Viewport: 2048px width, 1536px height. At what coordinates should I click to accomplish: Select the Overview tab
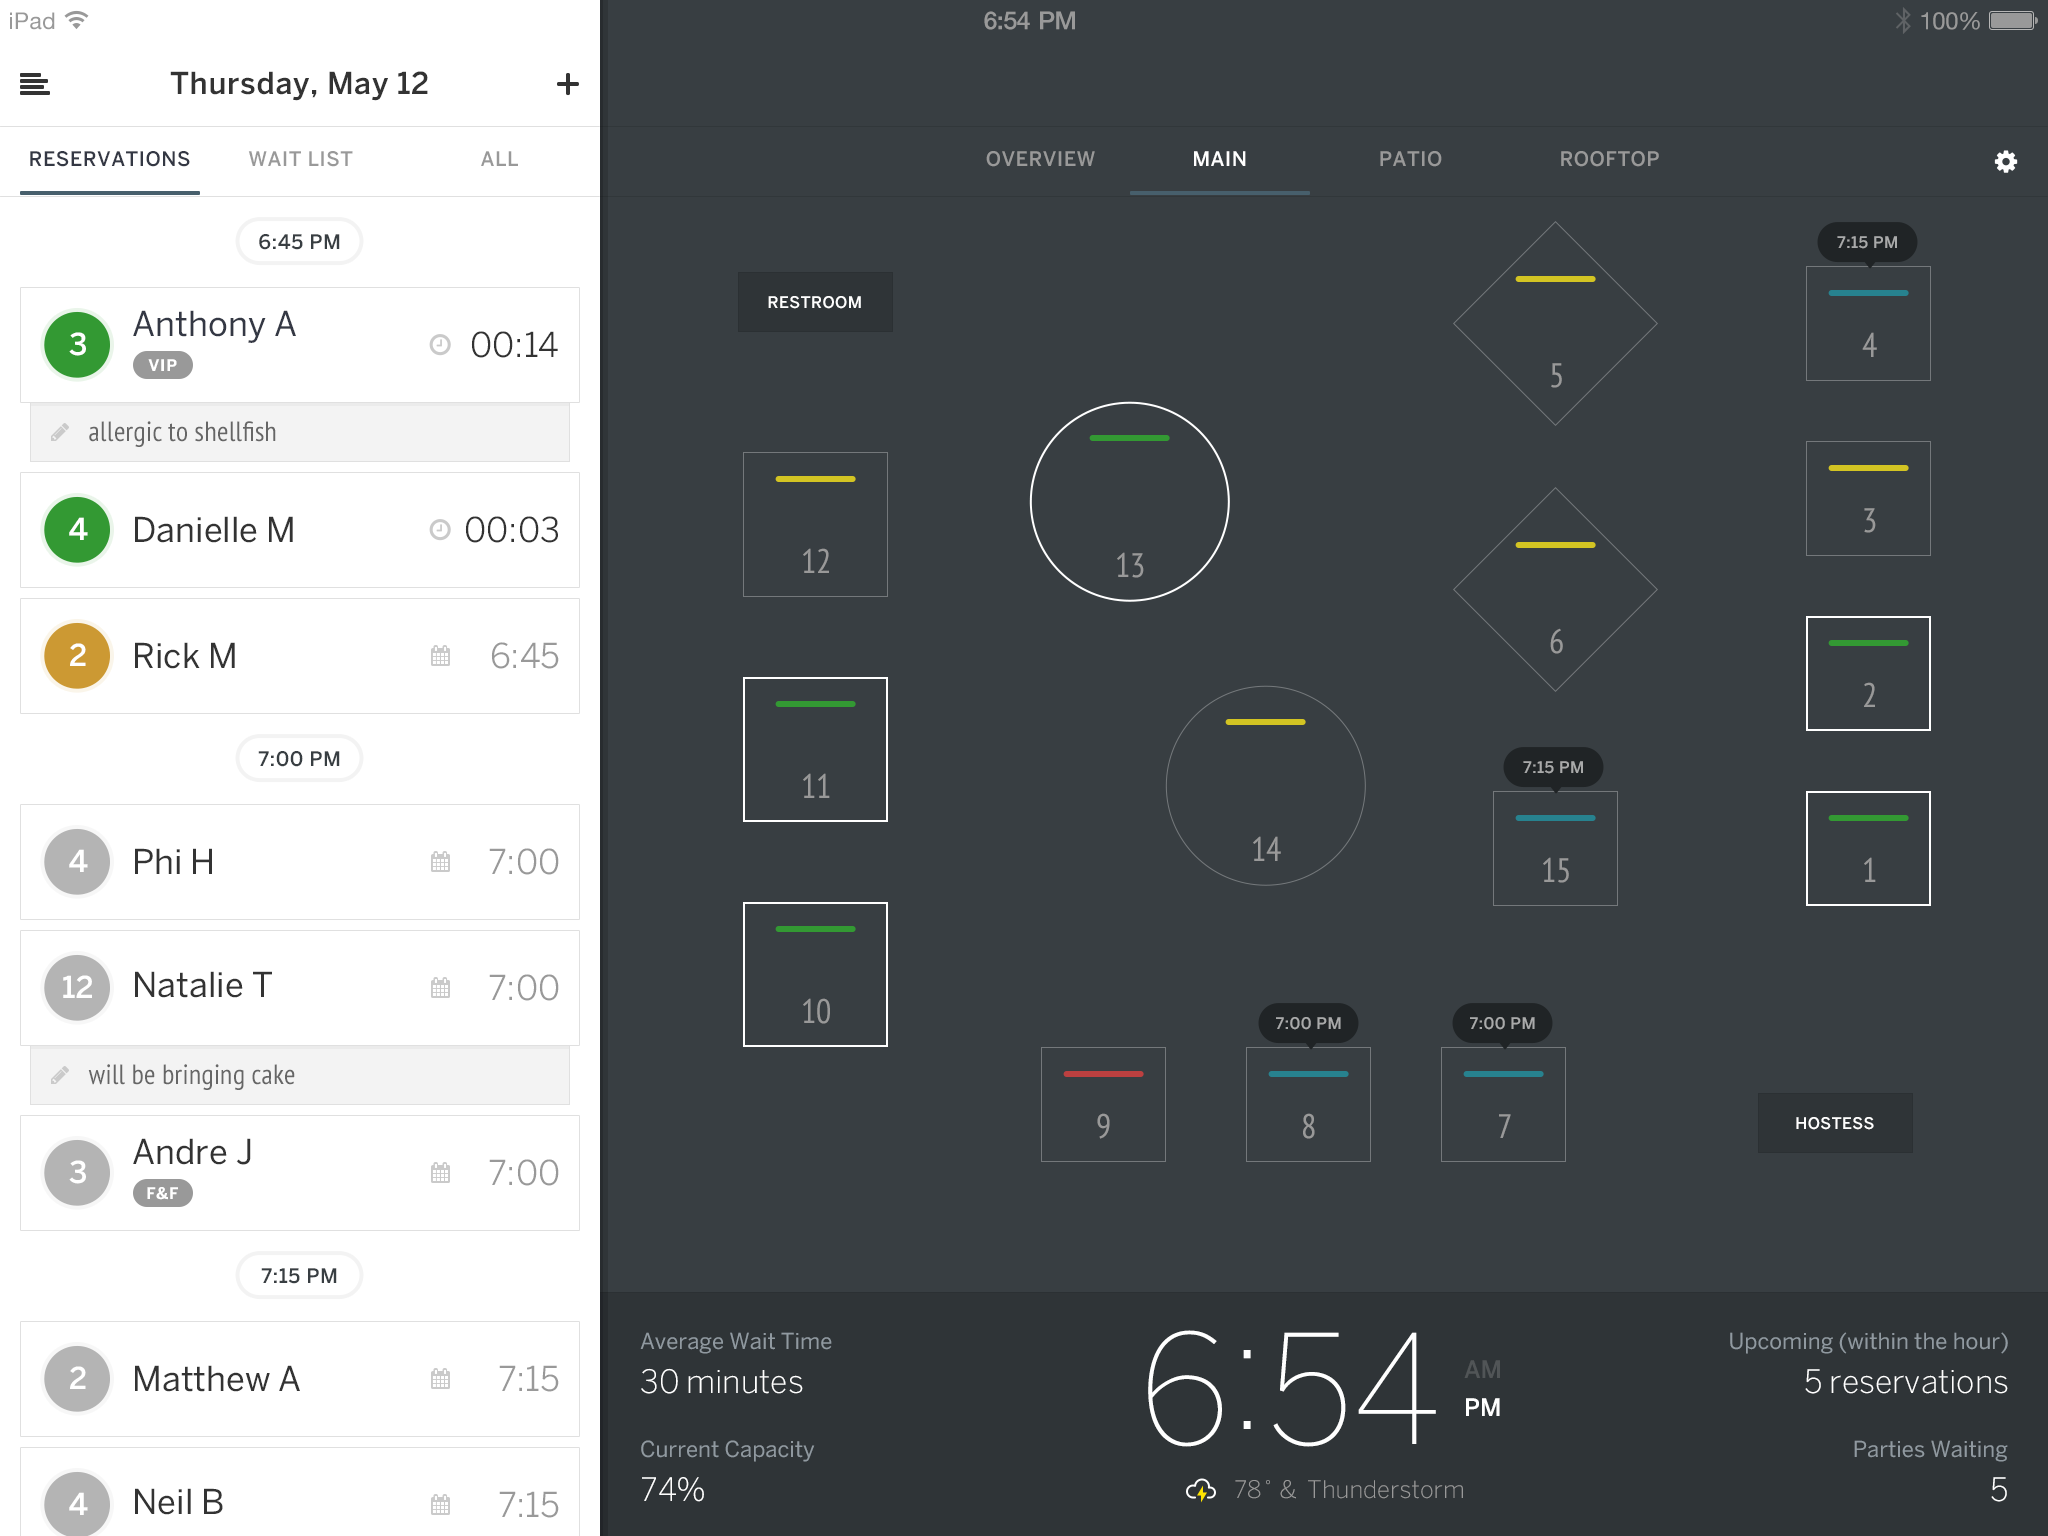tap(1040, 159)
